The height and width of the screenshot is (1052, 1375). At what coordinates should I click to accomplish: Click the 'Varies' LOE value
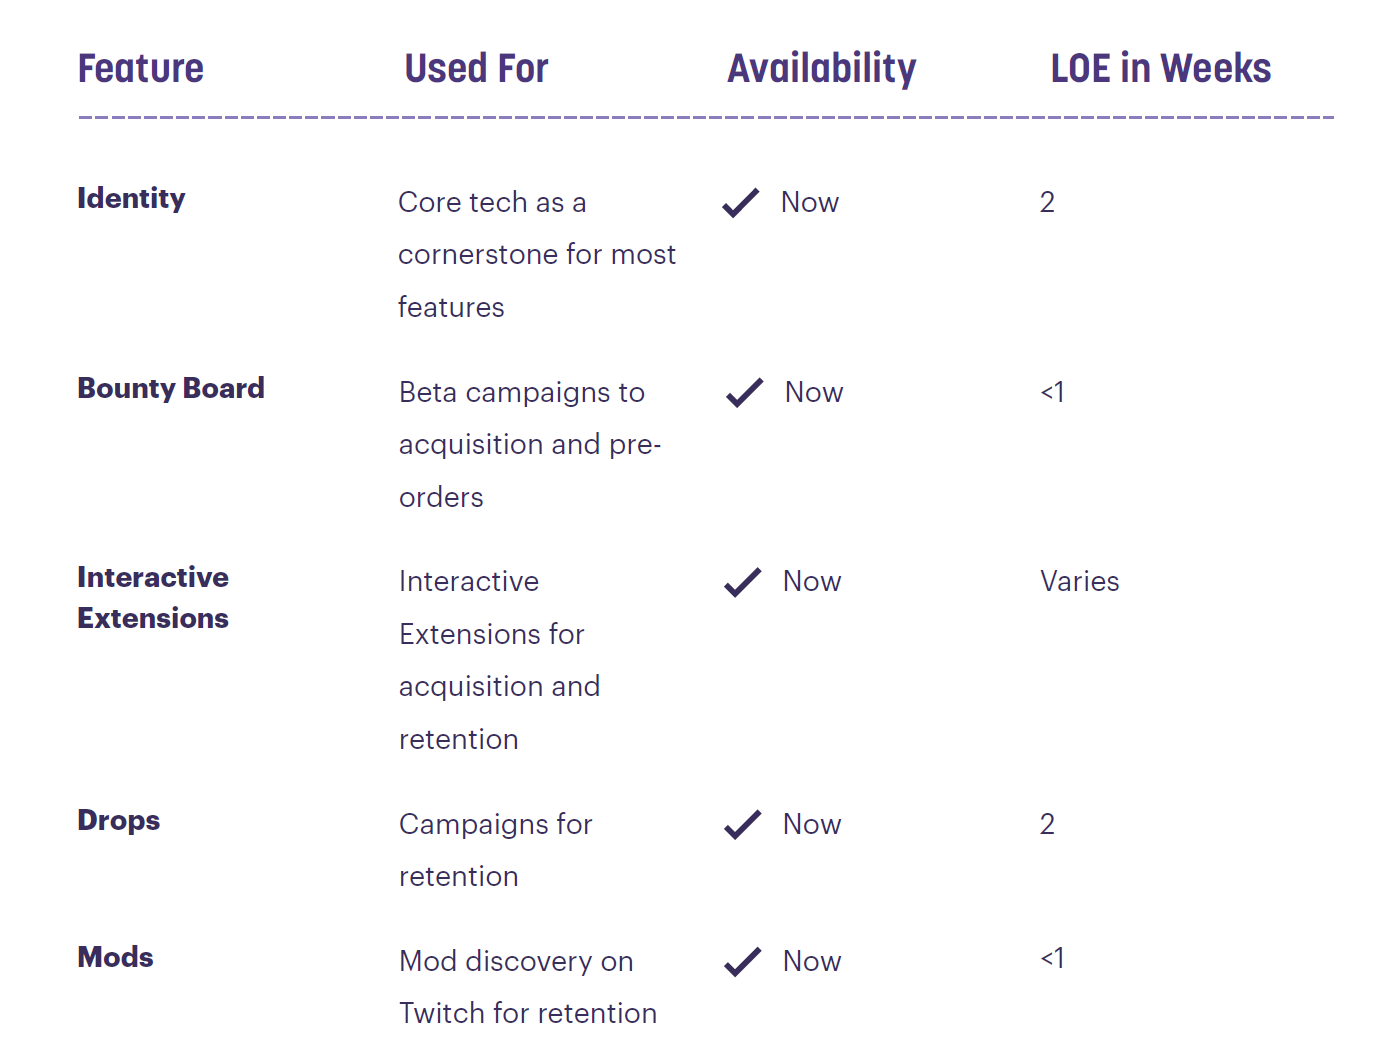1080,581
